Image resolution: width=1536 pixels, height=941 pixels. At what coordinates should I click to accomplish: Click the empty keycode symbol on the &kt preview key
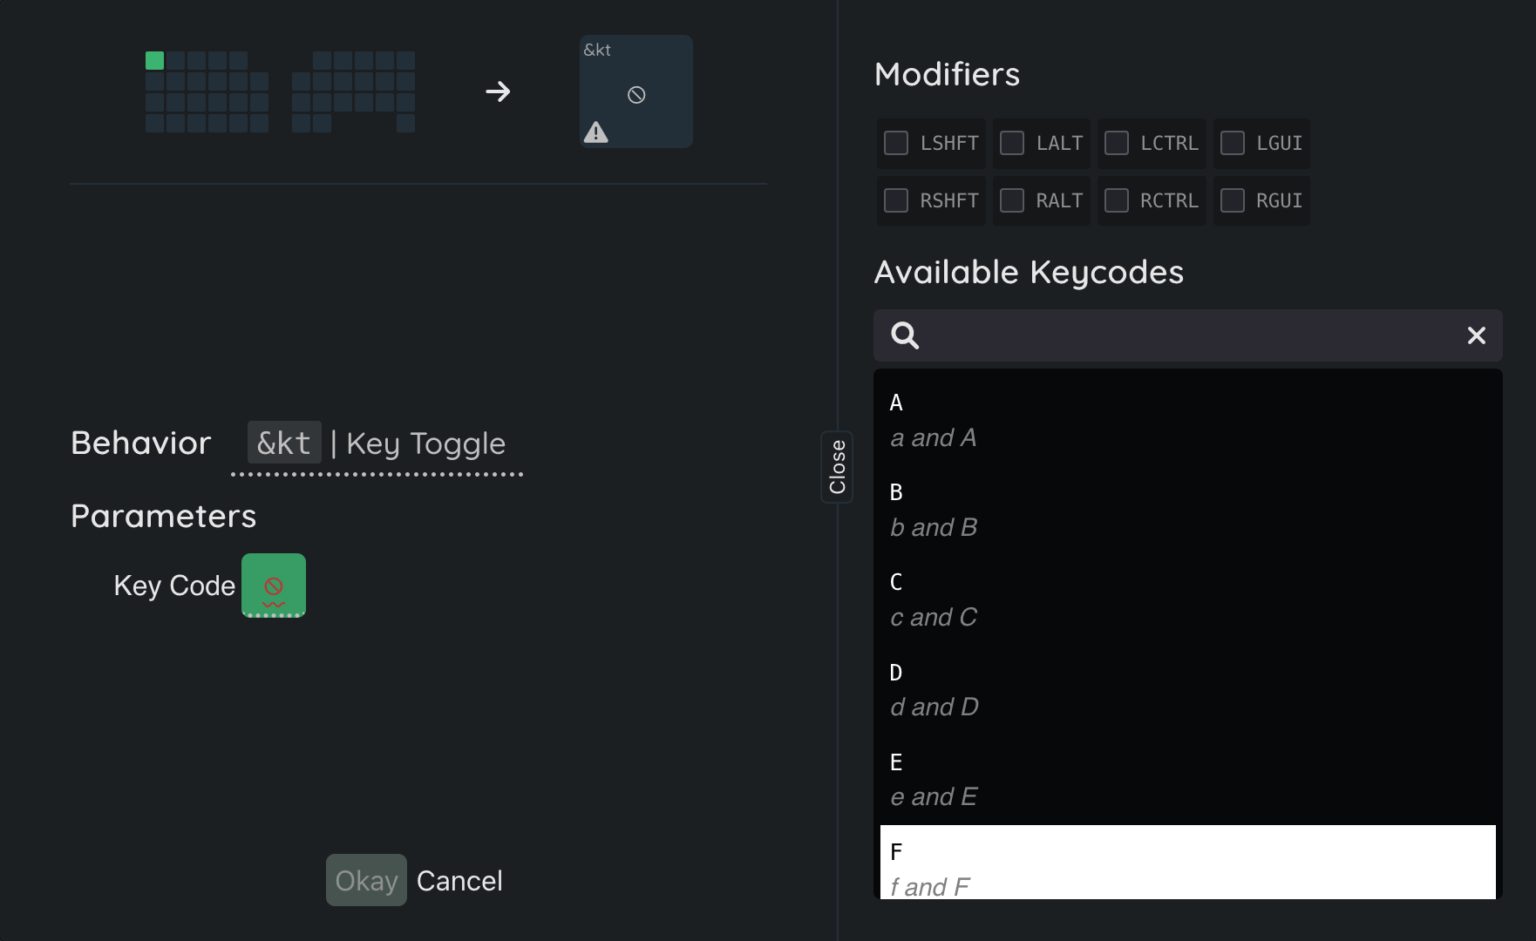[x=636, y=95]
